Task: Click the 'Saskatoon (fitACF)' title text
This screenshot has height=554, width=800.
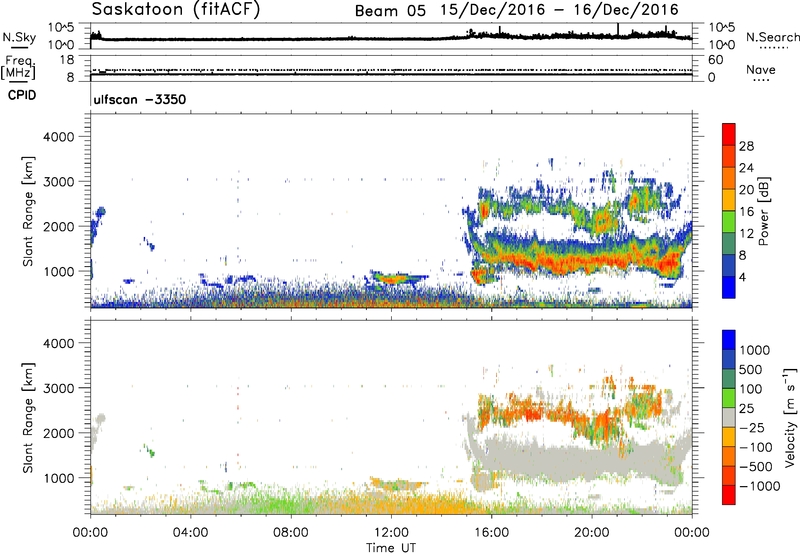Action: tap(176, 9)
